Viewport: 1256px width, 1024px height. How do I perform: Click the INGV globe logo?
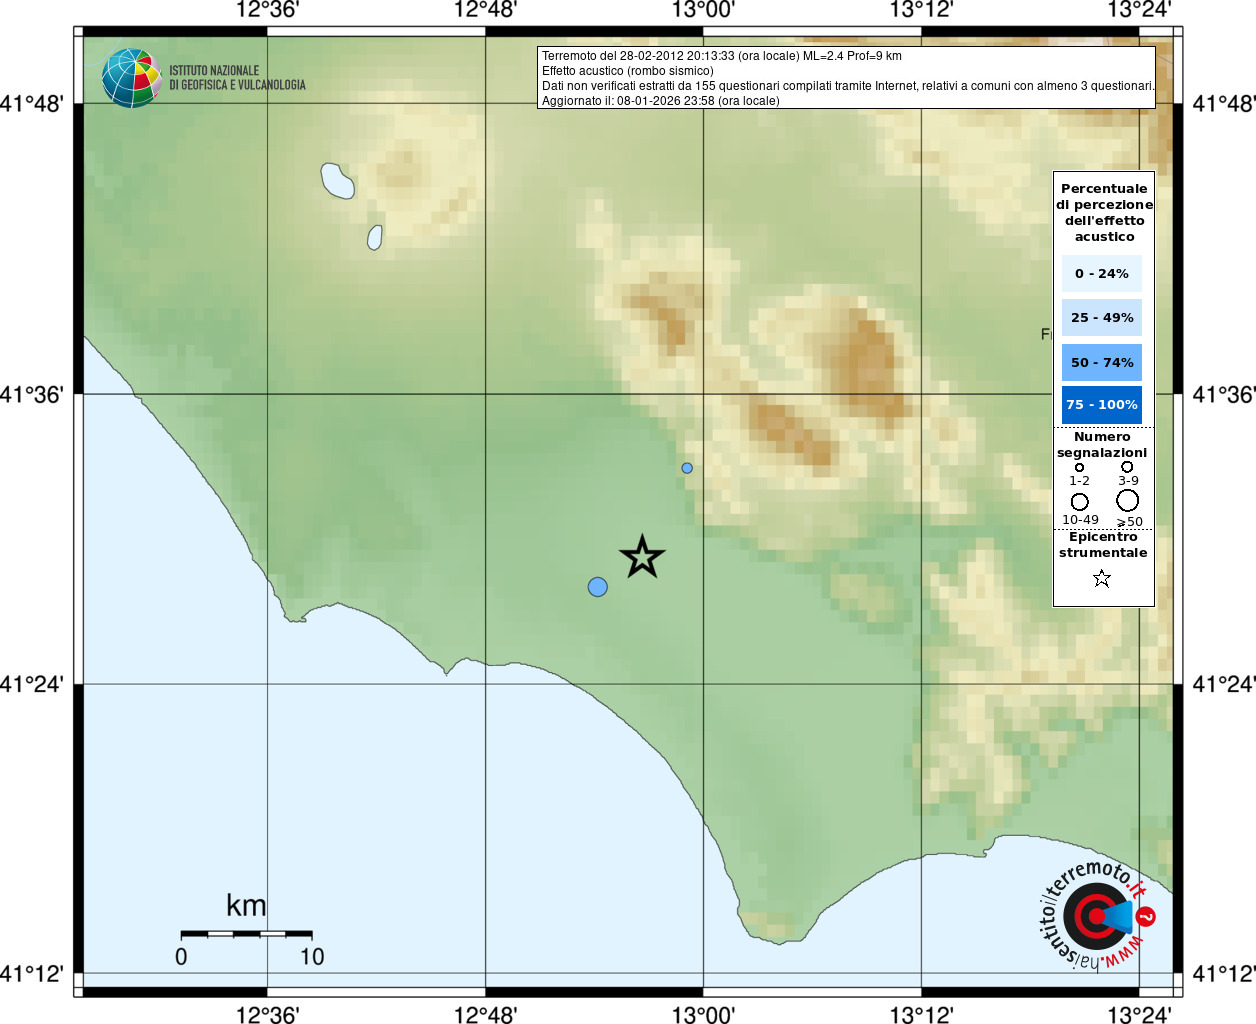(131, 78)
